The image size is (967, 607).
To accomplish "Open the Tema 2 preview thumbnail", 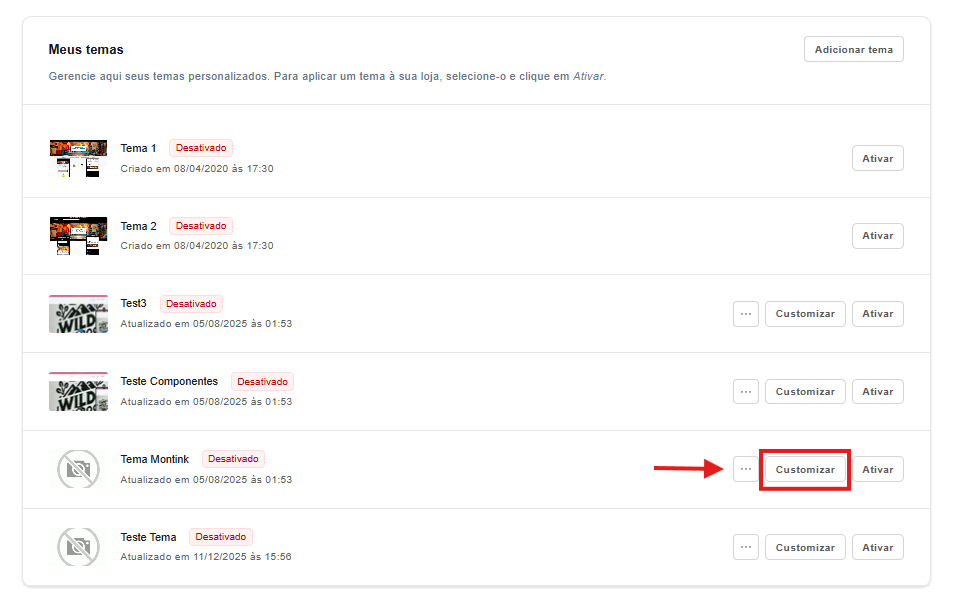I will pos(78,236).
